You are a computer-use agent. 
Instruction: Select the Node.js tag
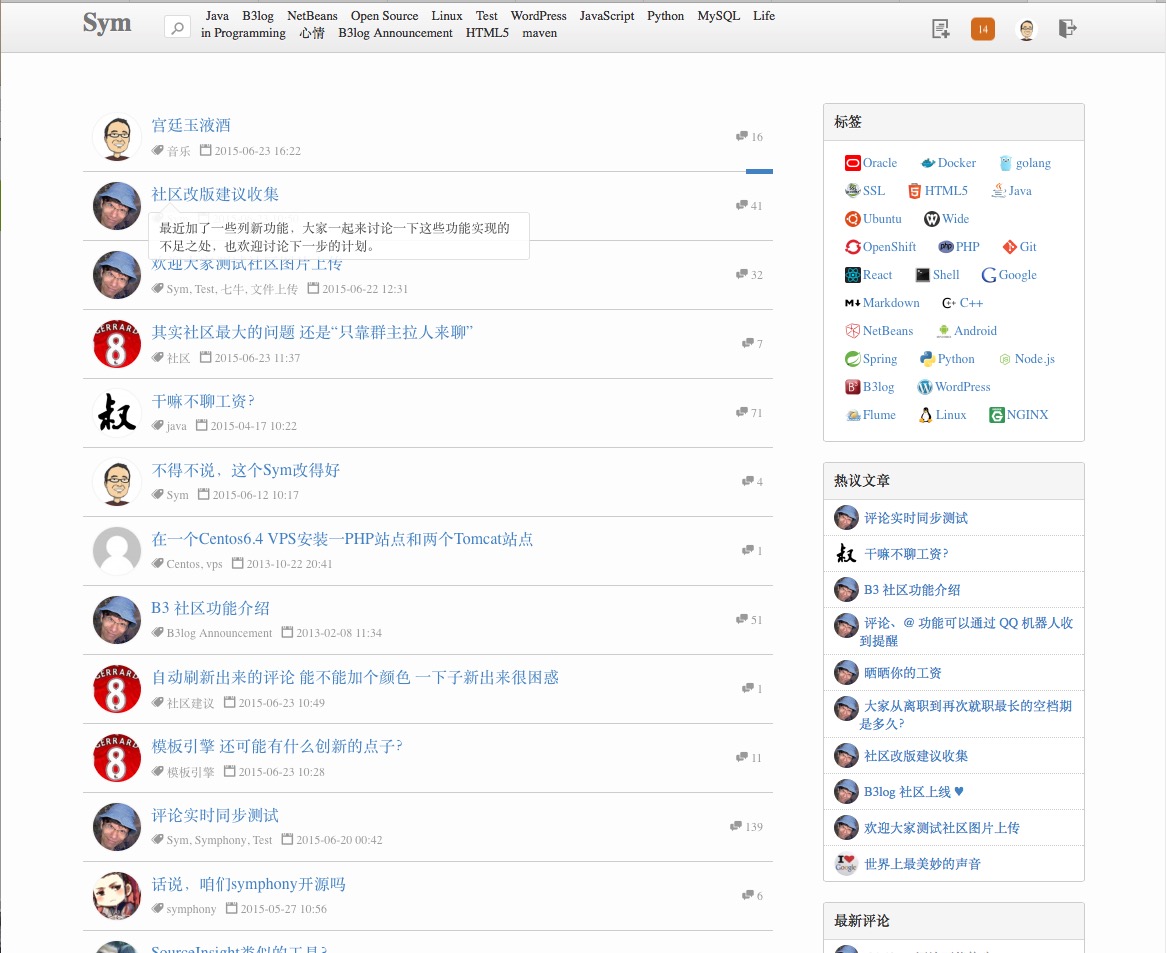(x=1026, y=359)
